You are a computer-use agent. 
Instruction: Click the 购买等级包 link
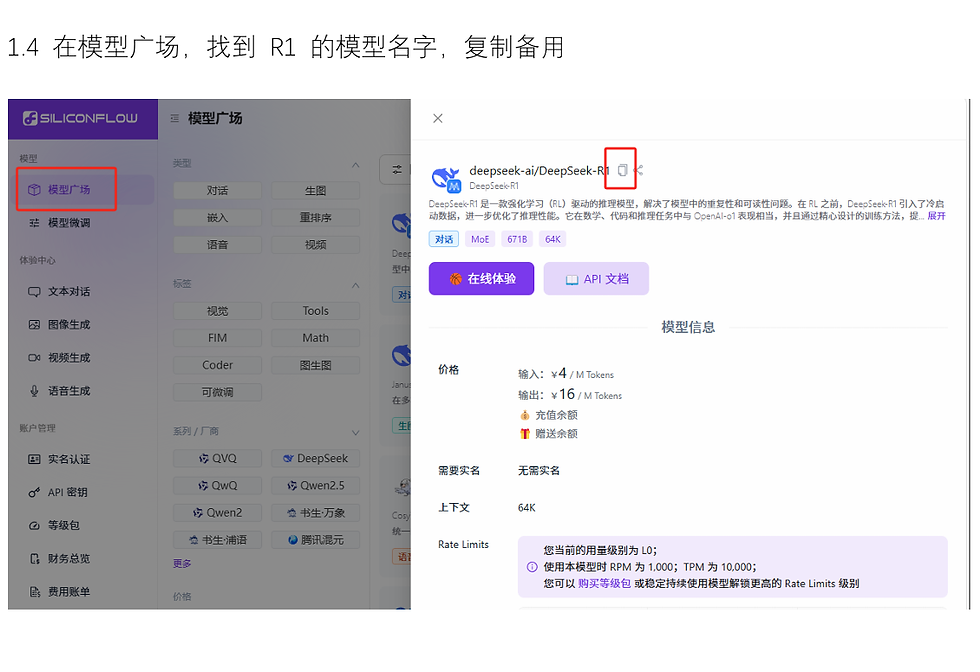604,583
